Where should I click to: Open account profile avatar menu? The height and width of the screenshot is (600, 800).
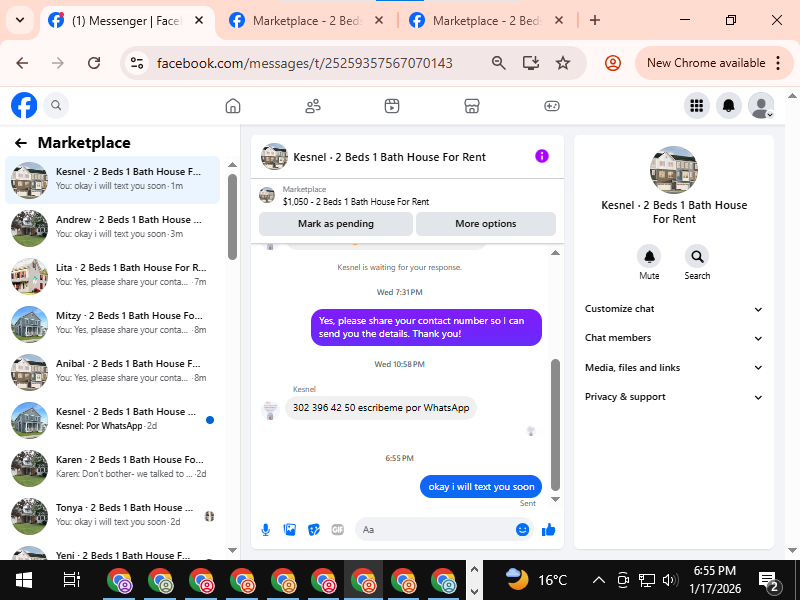tap(761, 106)
